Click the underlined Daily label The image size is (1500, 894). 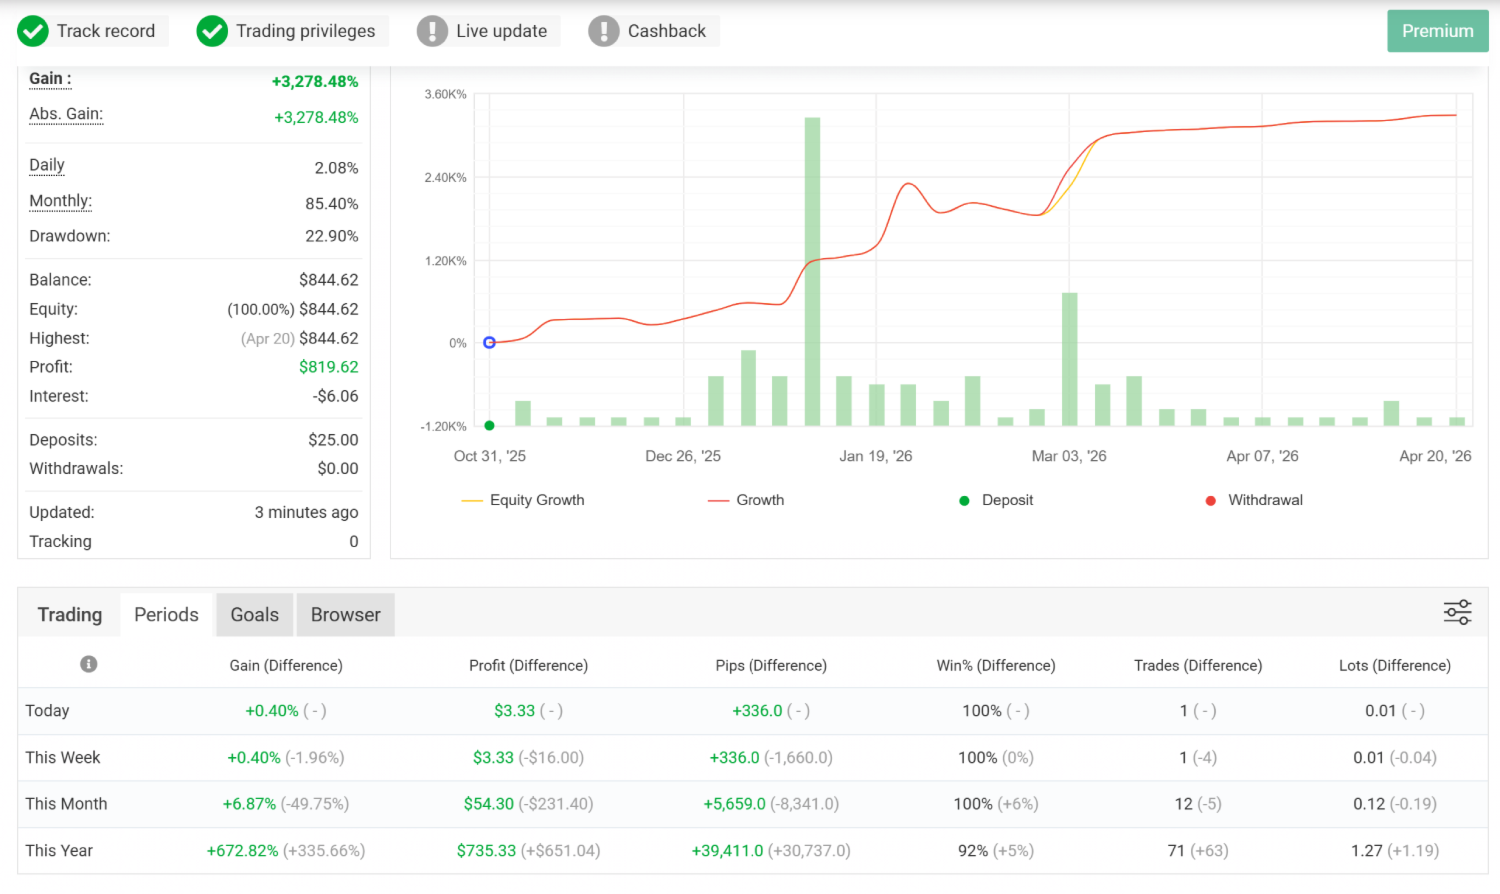(46, 165)
